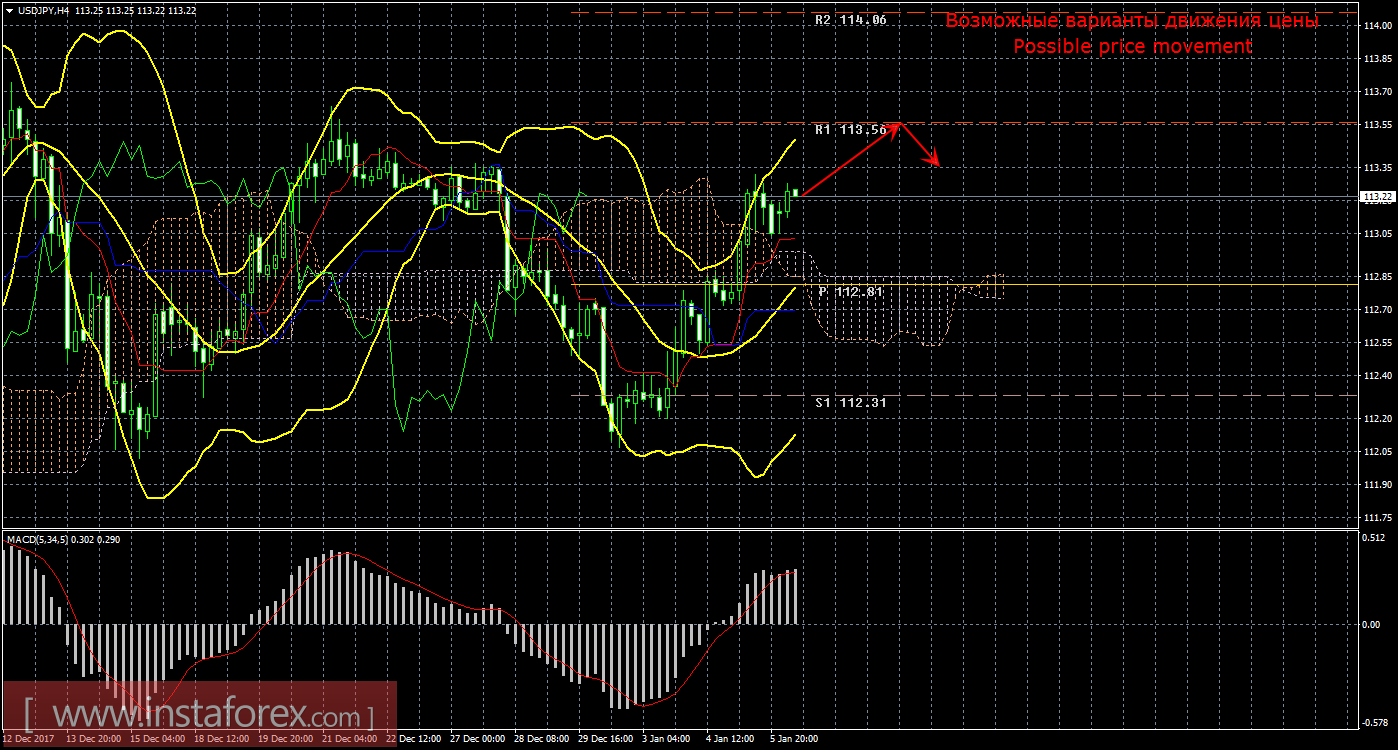Click the '18 Dec 12:00' time label
Screen dimensions: 1398x750
pos(222,739)
